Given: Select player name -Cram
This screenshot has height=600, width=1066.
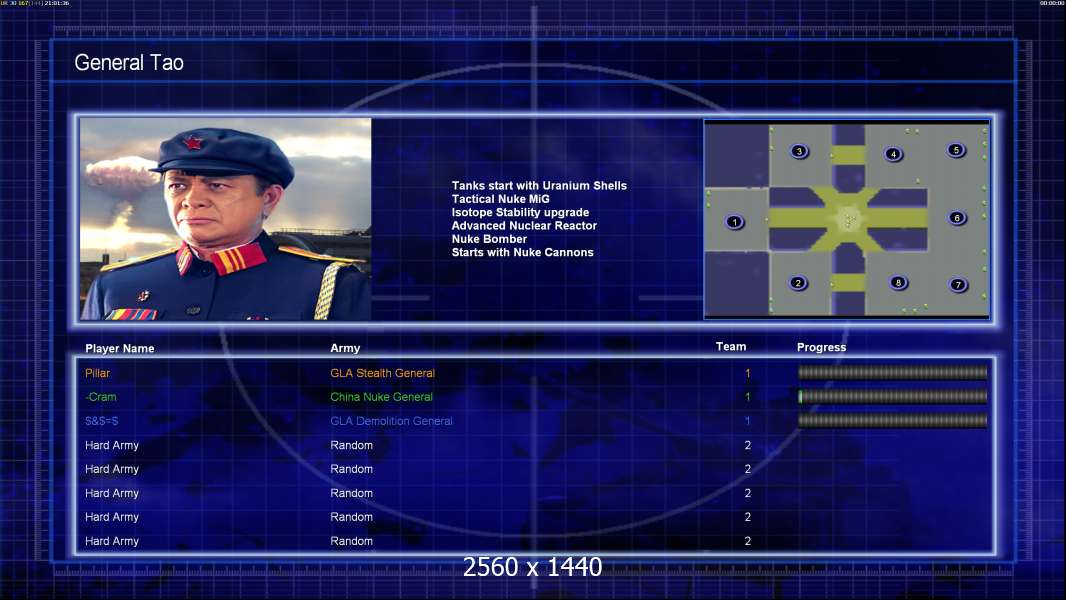Looking at the screenshot, I should click(101, 397).
